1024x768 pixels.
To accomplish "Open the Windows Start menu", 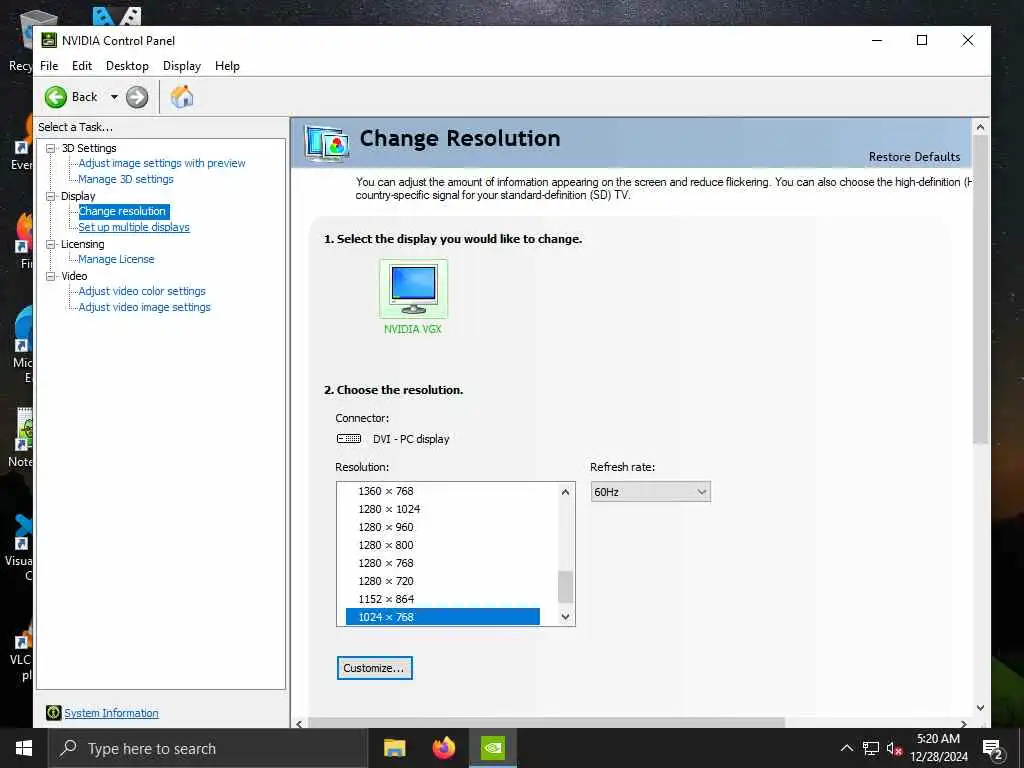I will point(24,748).
